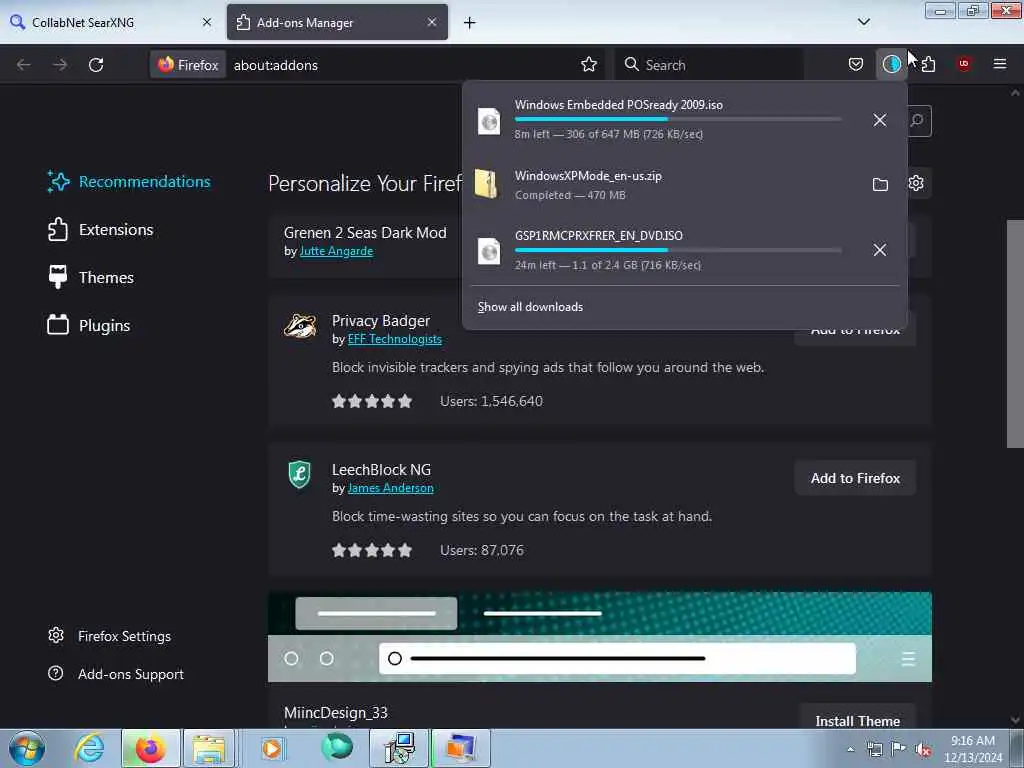
Task: Click the Firefox identity box in address bar
Action: click(188, 65)
